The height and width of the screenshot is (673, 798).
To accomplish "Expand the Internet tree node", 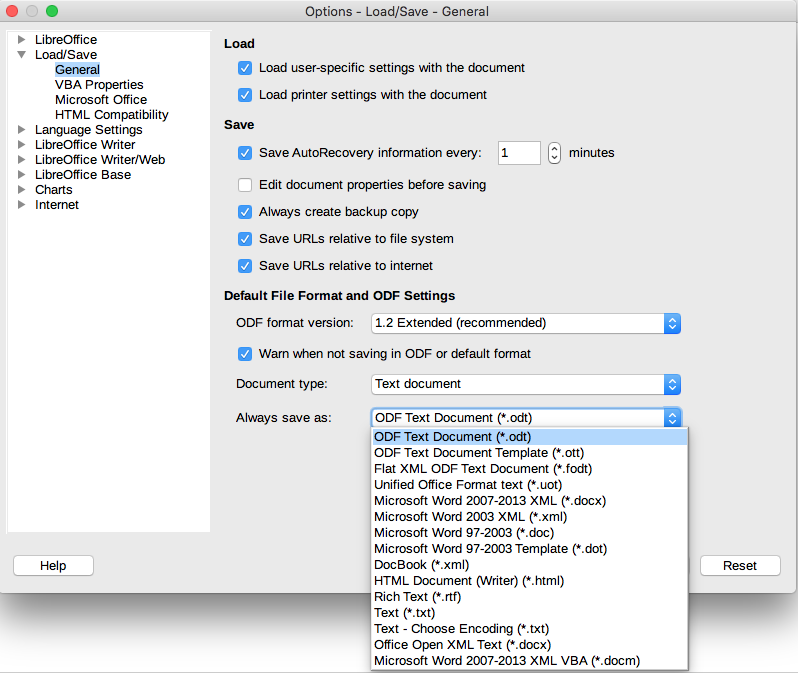I will coord(22,205).
